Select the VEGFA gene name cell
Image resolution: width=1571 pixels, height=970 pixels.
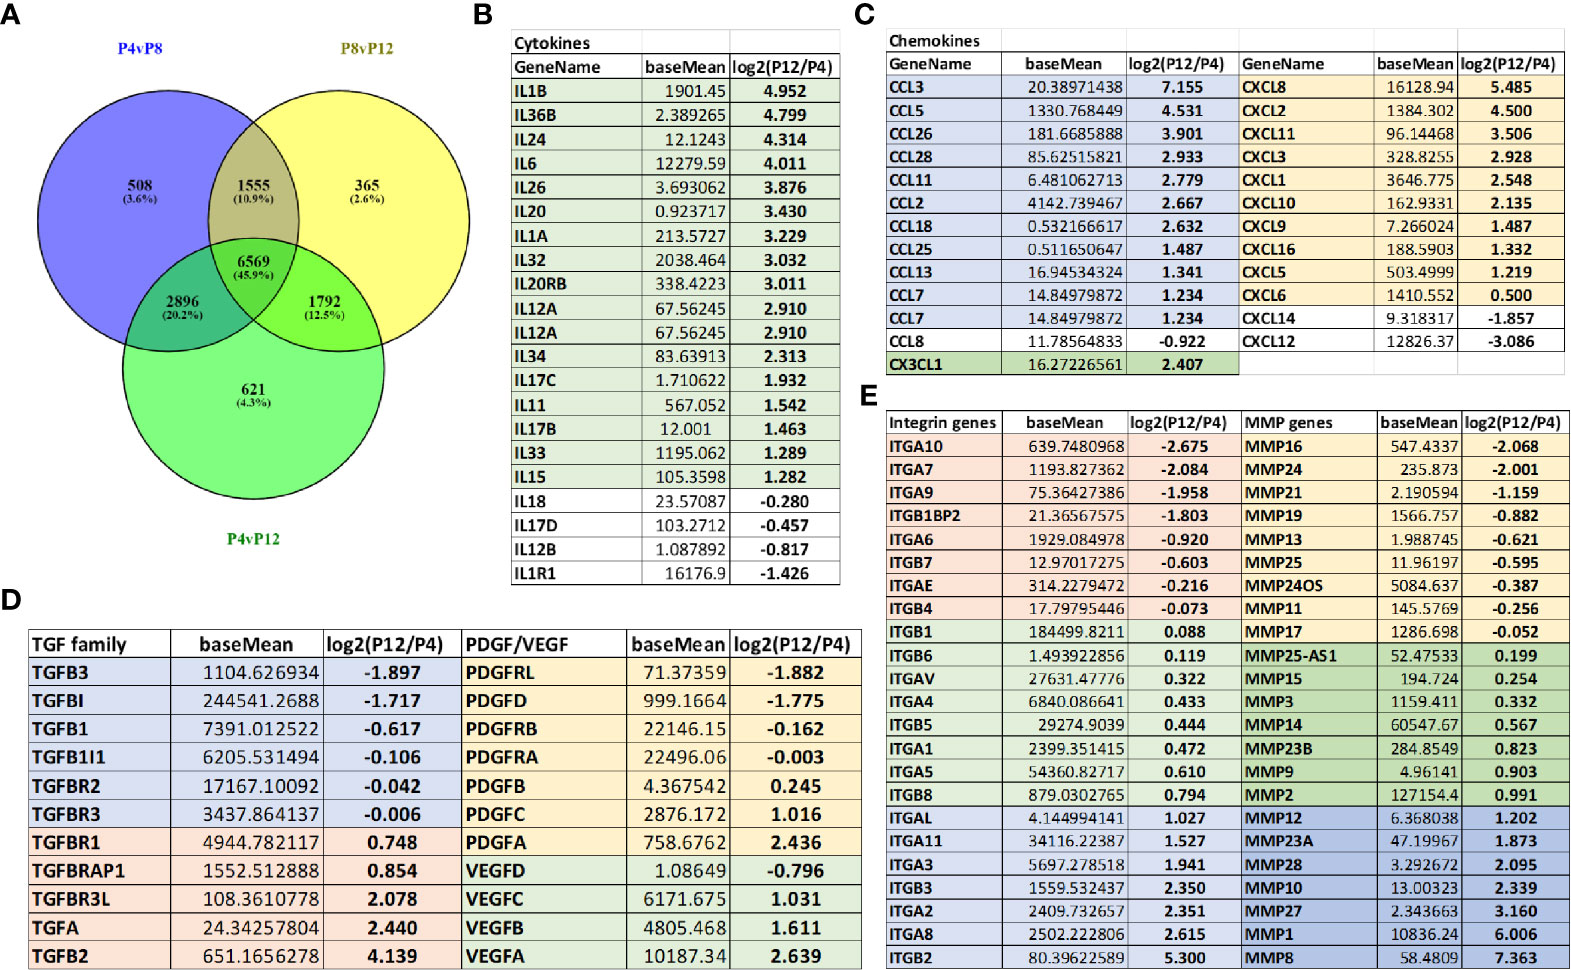545,956
